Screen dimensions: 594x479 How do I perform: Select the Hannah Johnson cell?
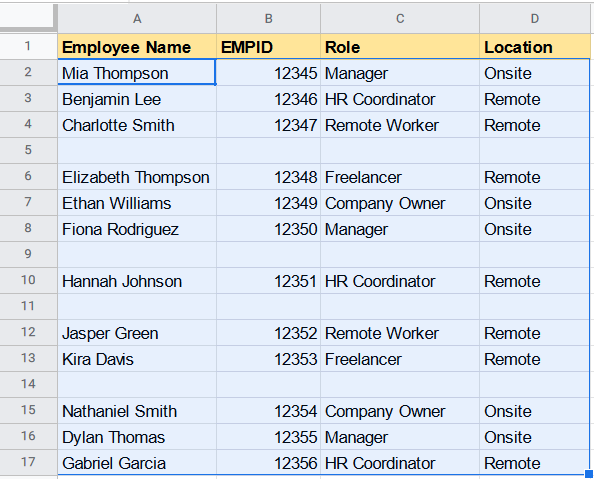pos(137,280)
